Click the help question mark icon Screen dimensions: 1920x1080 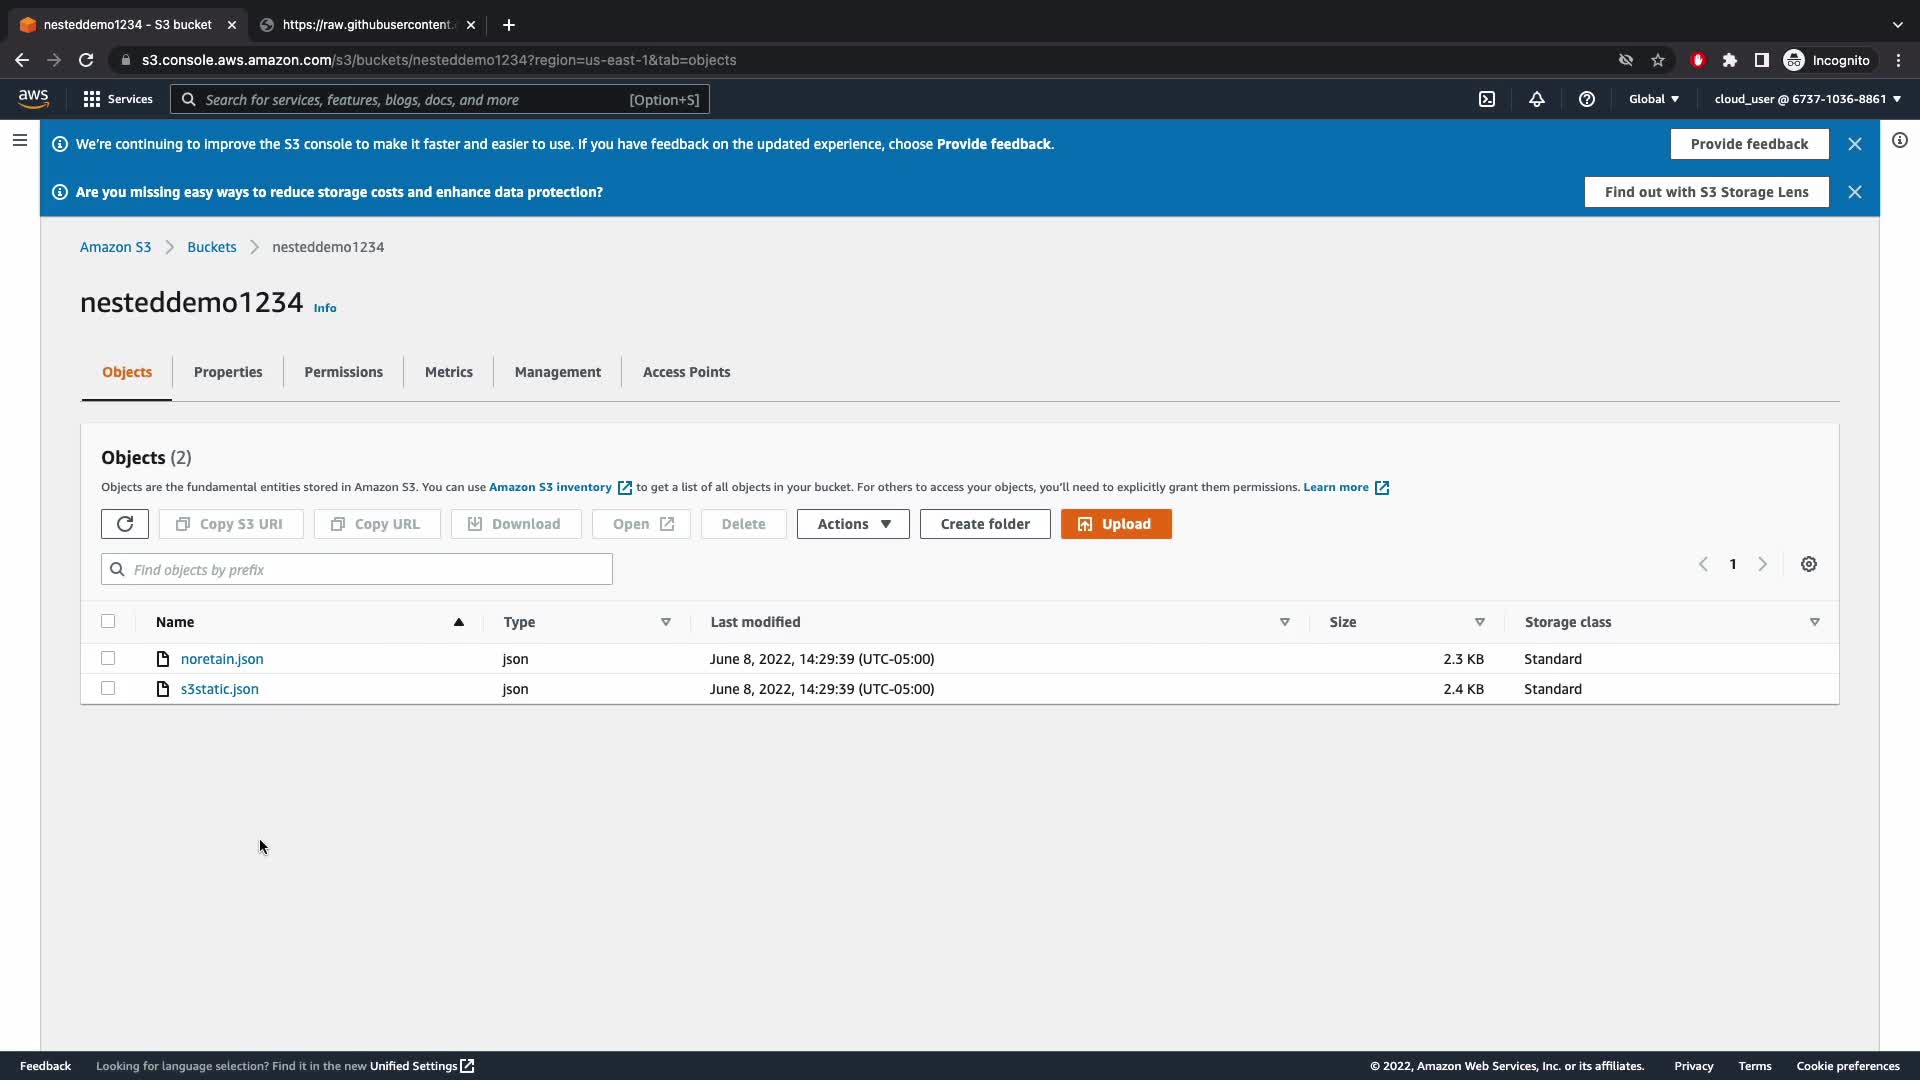(1587, 99)
